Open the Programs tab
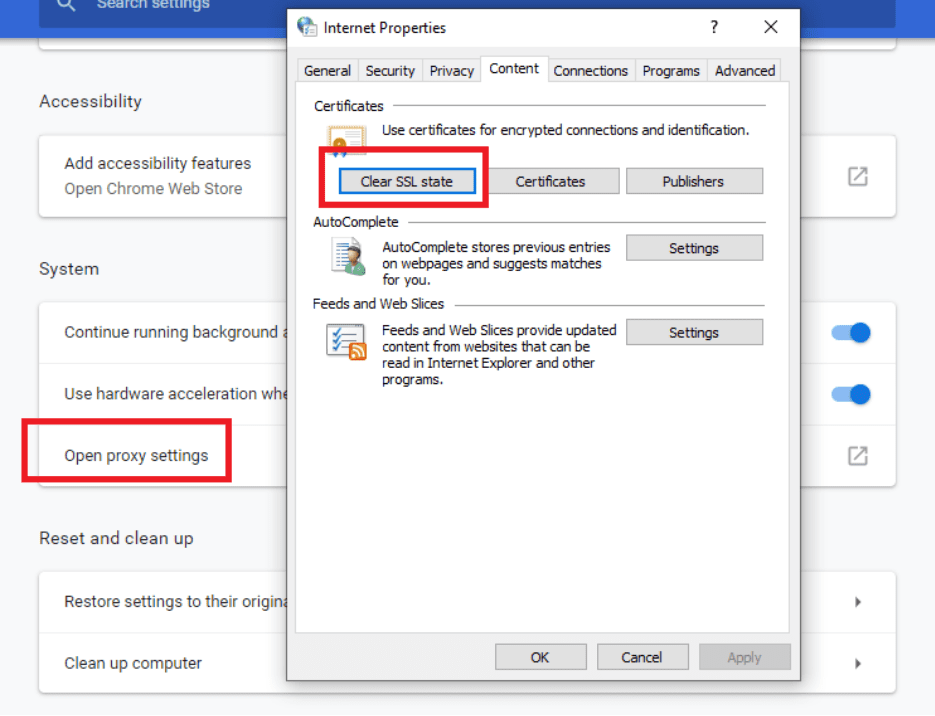The image size is (935, 716). (671, 71)
